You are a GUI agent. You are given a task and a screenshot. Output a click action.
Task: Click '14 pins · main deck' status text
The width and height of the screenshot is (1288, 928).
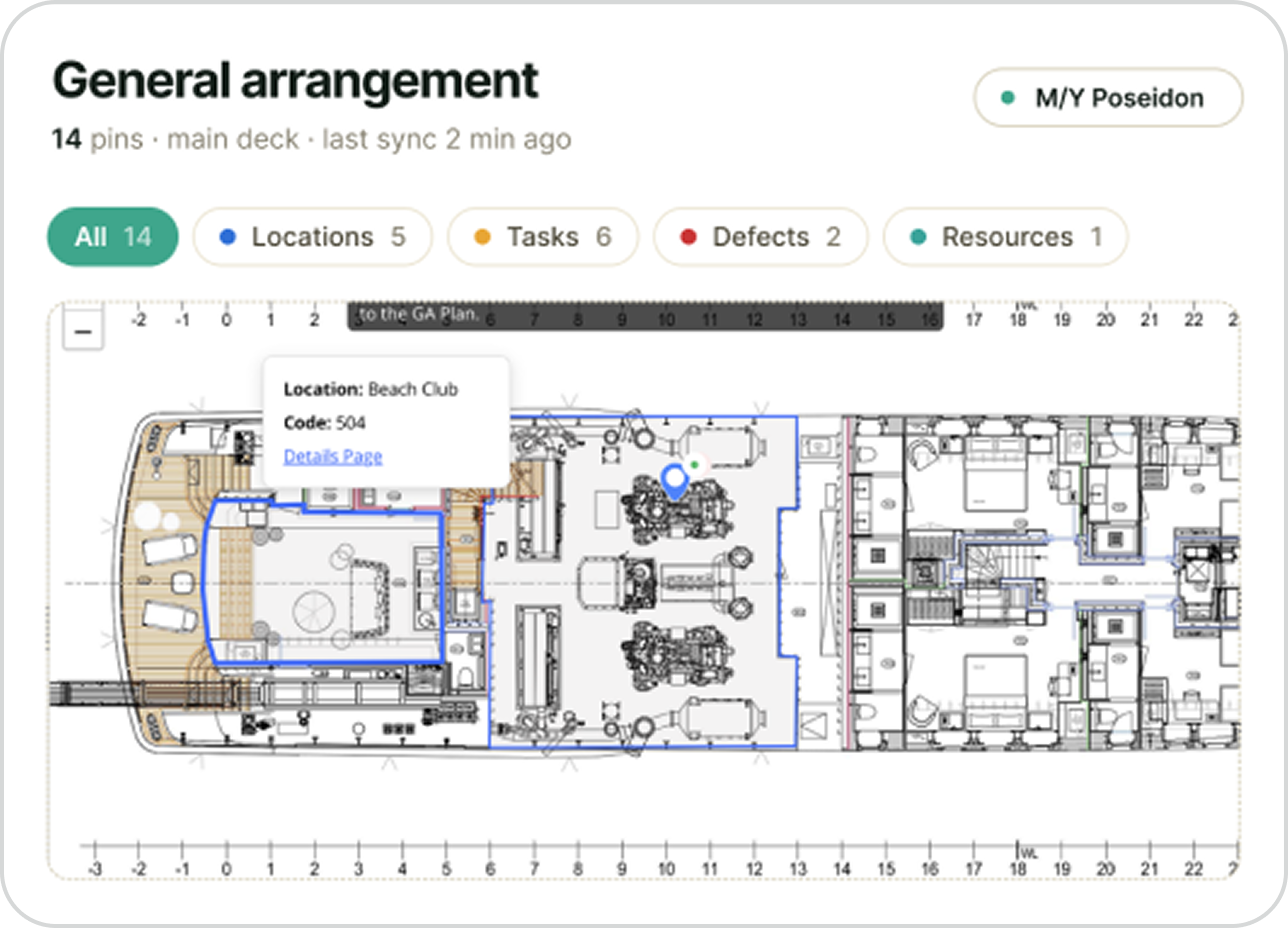coord(176,139)
